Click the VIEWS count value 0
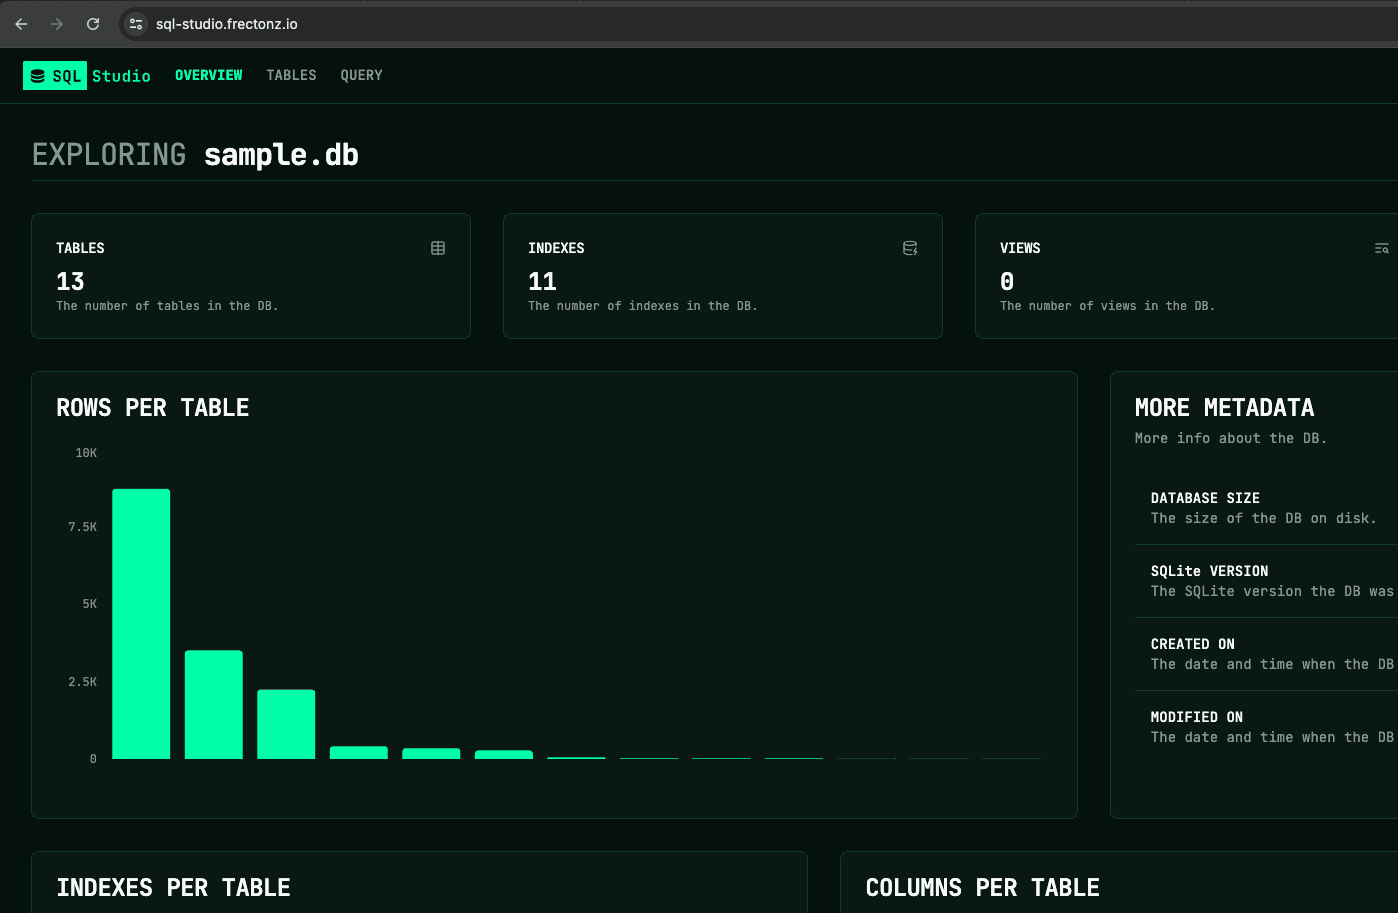1398x913 pixels. (x=1007, y=281)
